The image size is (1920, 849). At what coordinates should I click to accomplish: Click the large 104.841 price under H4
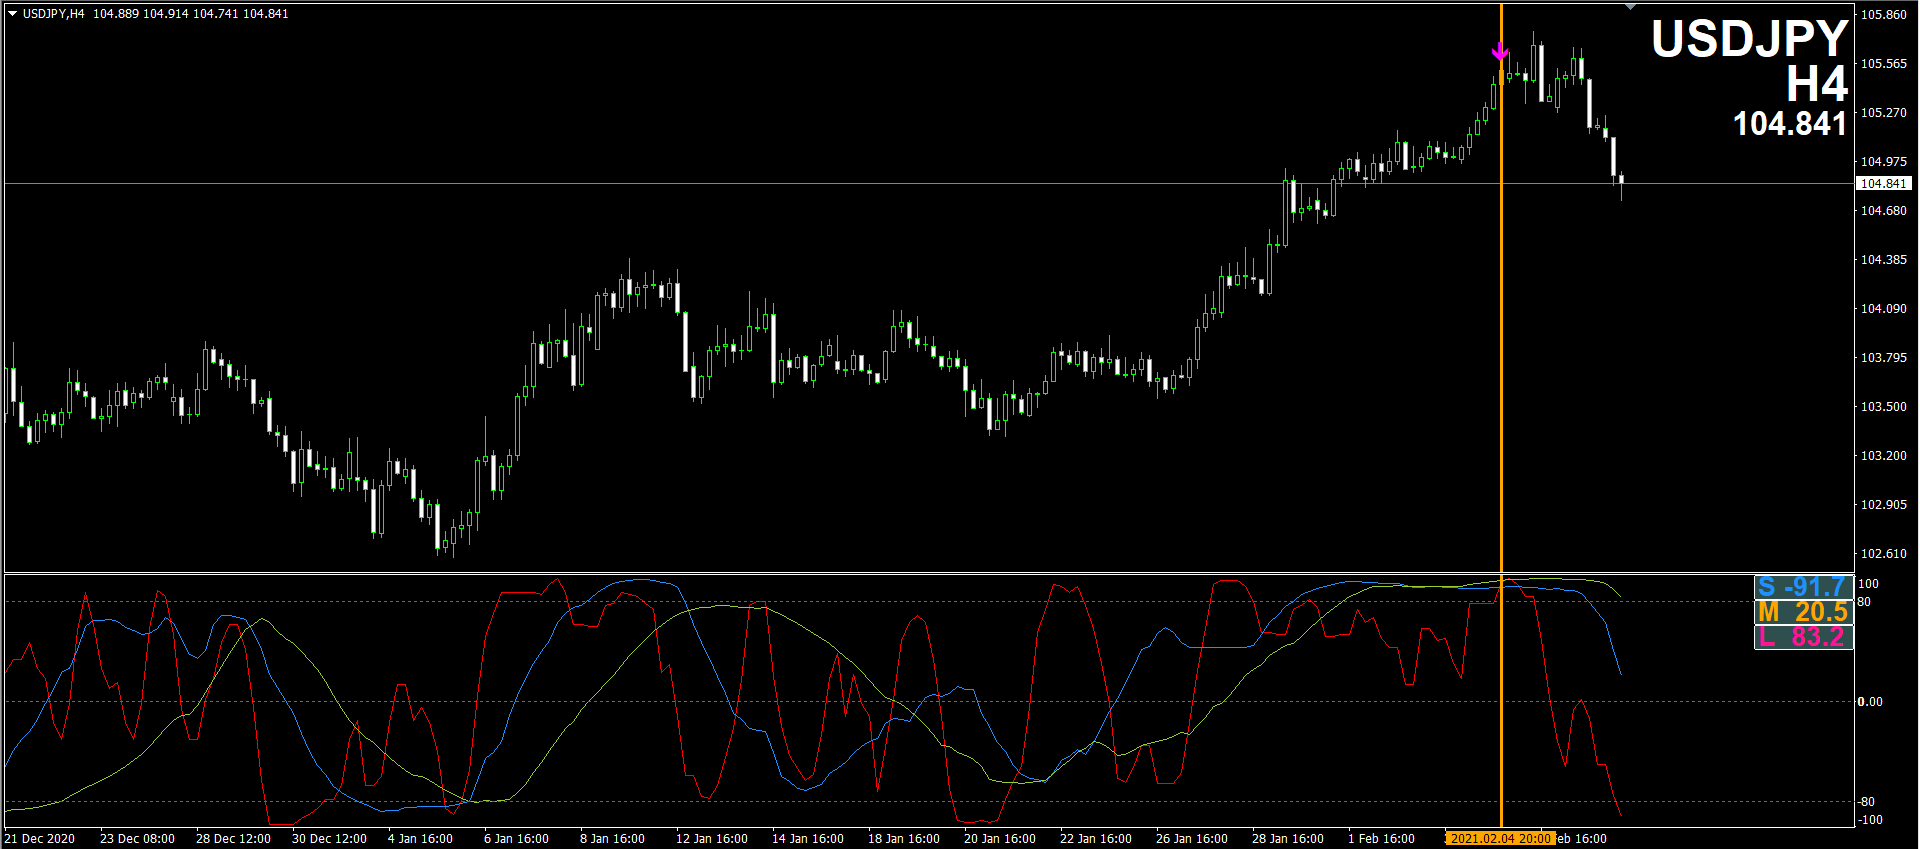pos(1790,124)
